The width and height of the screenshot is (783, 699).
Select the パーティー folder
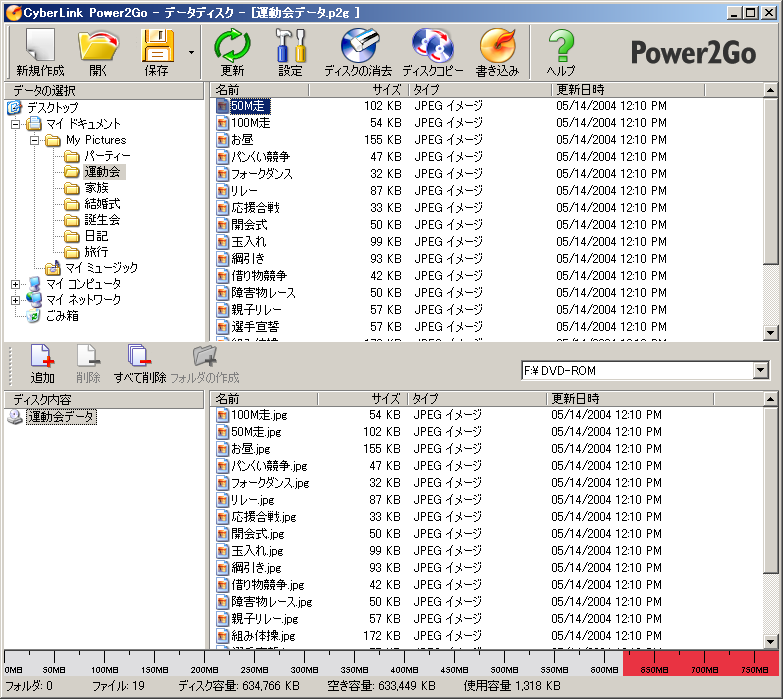(x=107, y=156)
